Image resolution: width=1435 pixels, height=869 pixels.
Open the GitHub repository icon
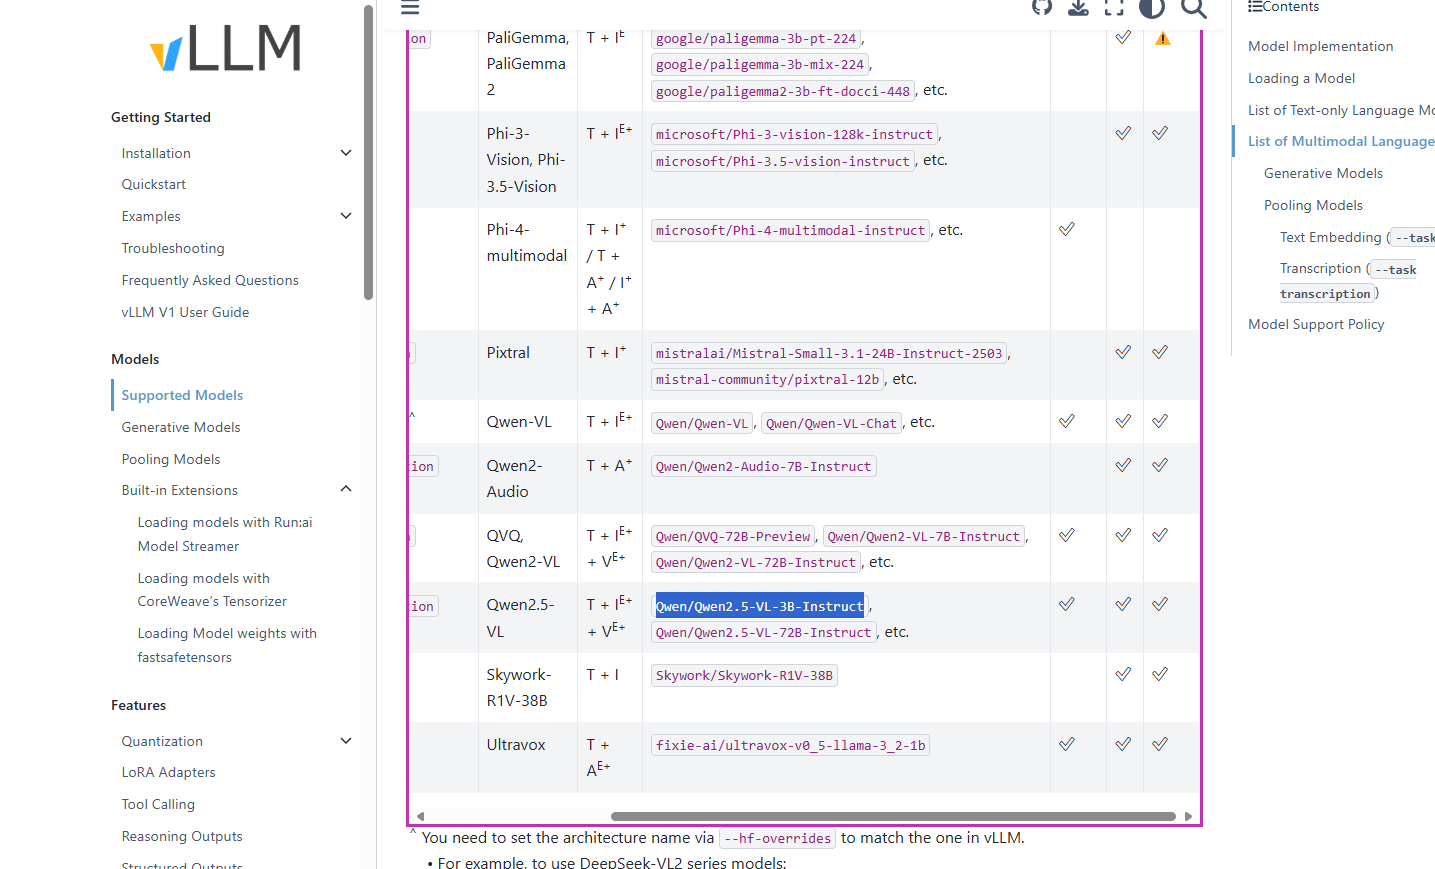1042,7
